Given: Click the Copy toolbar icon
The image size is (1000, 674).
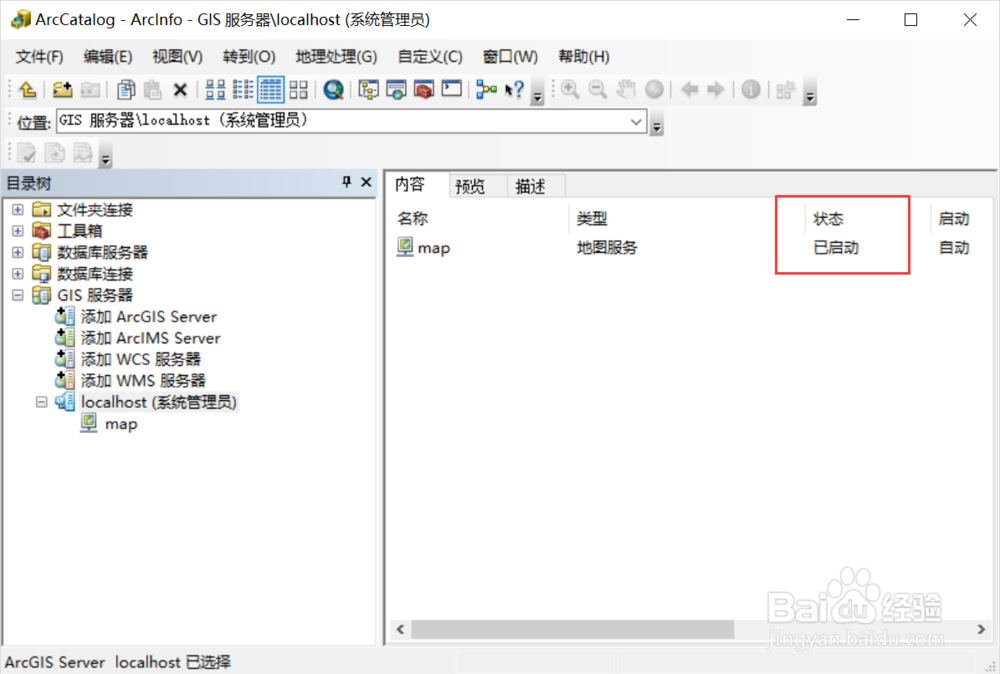Looking at the screenshot, I should tap(126, 90).
